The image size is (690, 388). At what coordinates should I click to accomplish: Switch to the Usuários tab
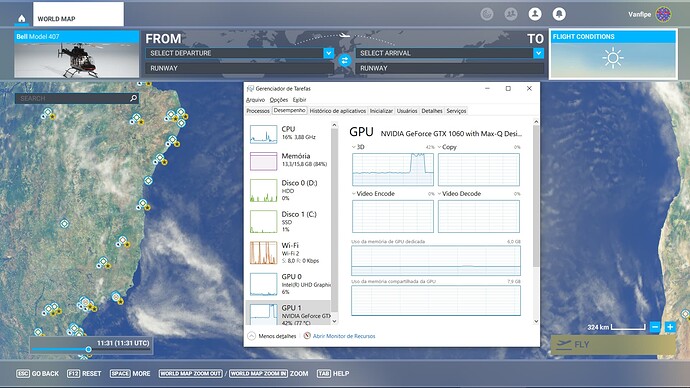click(407, 111)
